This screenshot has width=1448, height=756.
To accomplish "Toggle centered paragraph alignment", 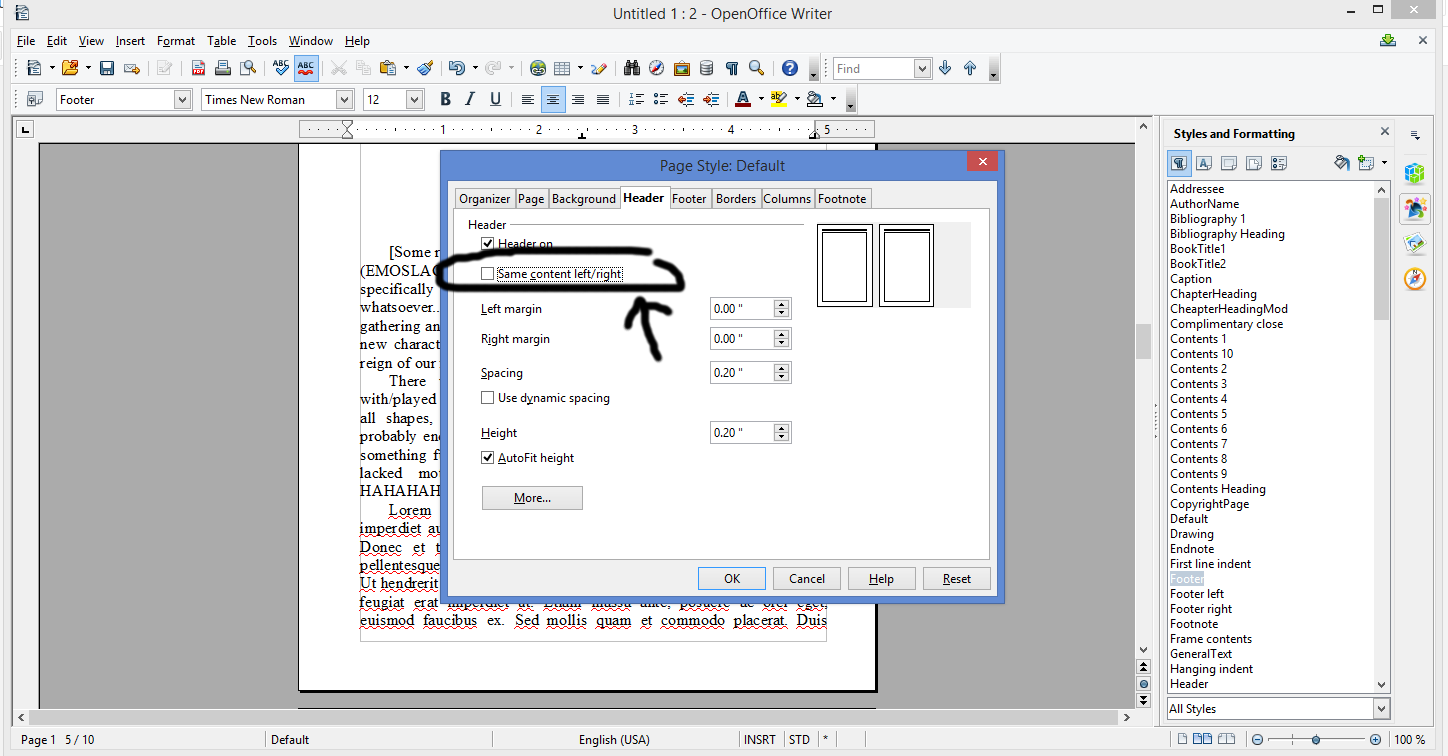I will [552, 99].
